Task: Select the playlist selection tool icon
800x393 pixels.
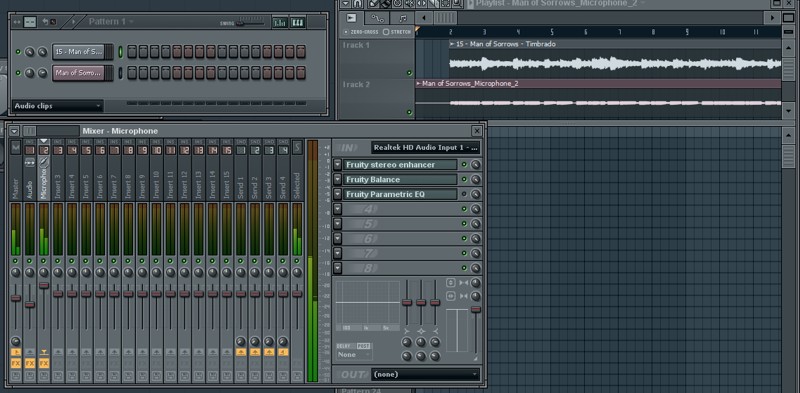Action: (x=445, y=4)
